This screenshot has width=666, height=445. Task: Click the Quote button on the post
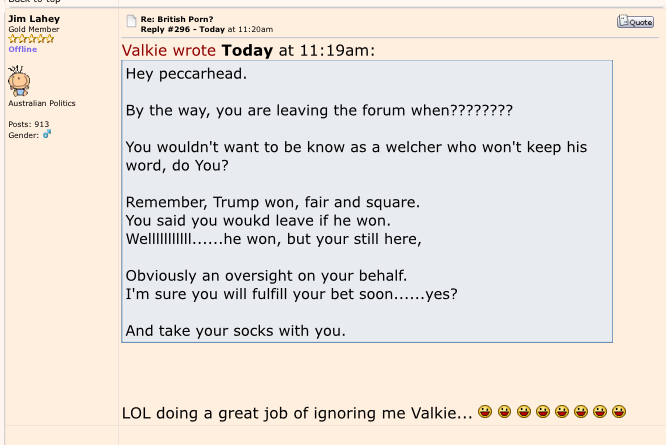click(635, 21)
